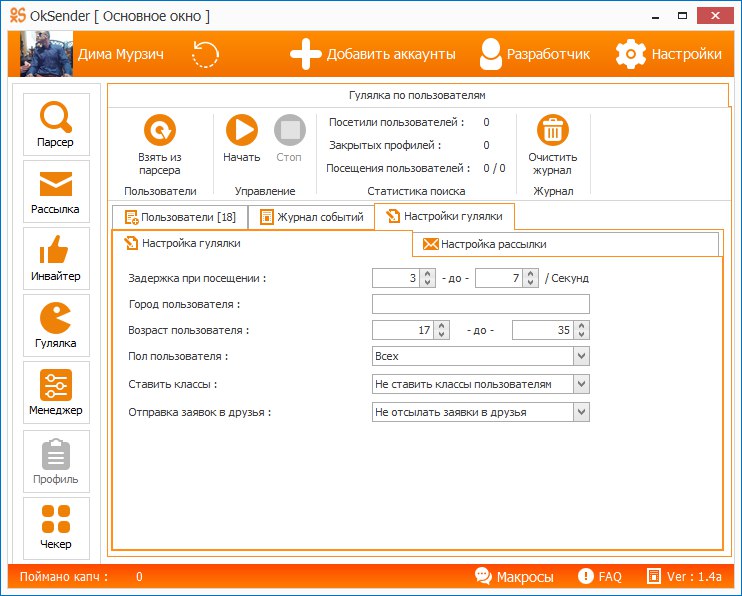The width and height of the screenshot is (742, 596).
Task: Expand Отправка заявок в друзья dropdown
Action: [581, 412]
